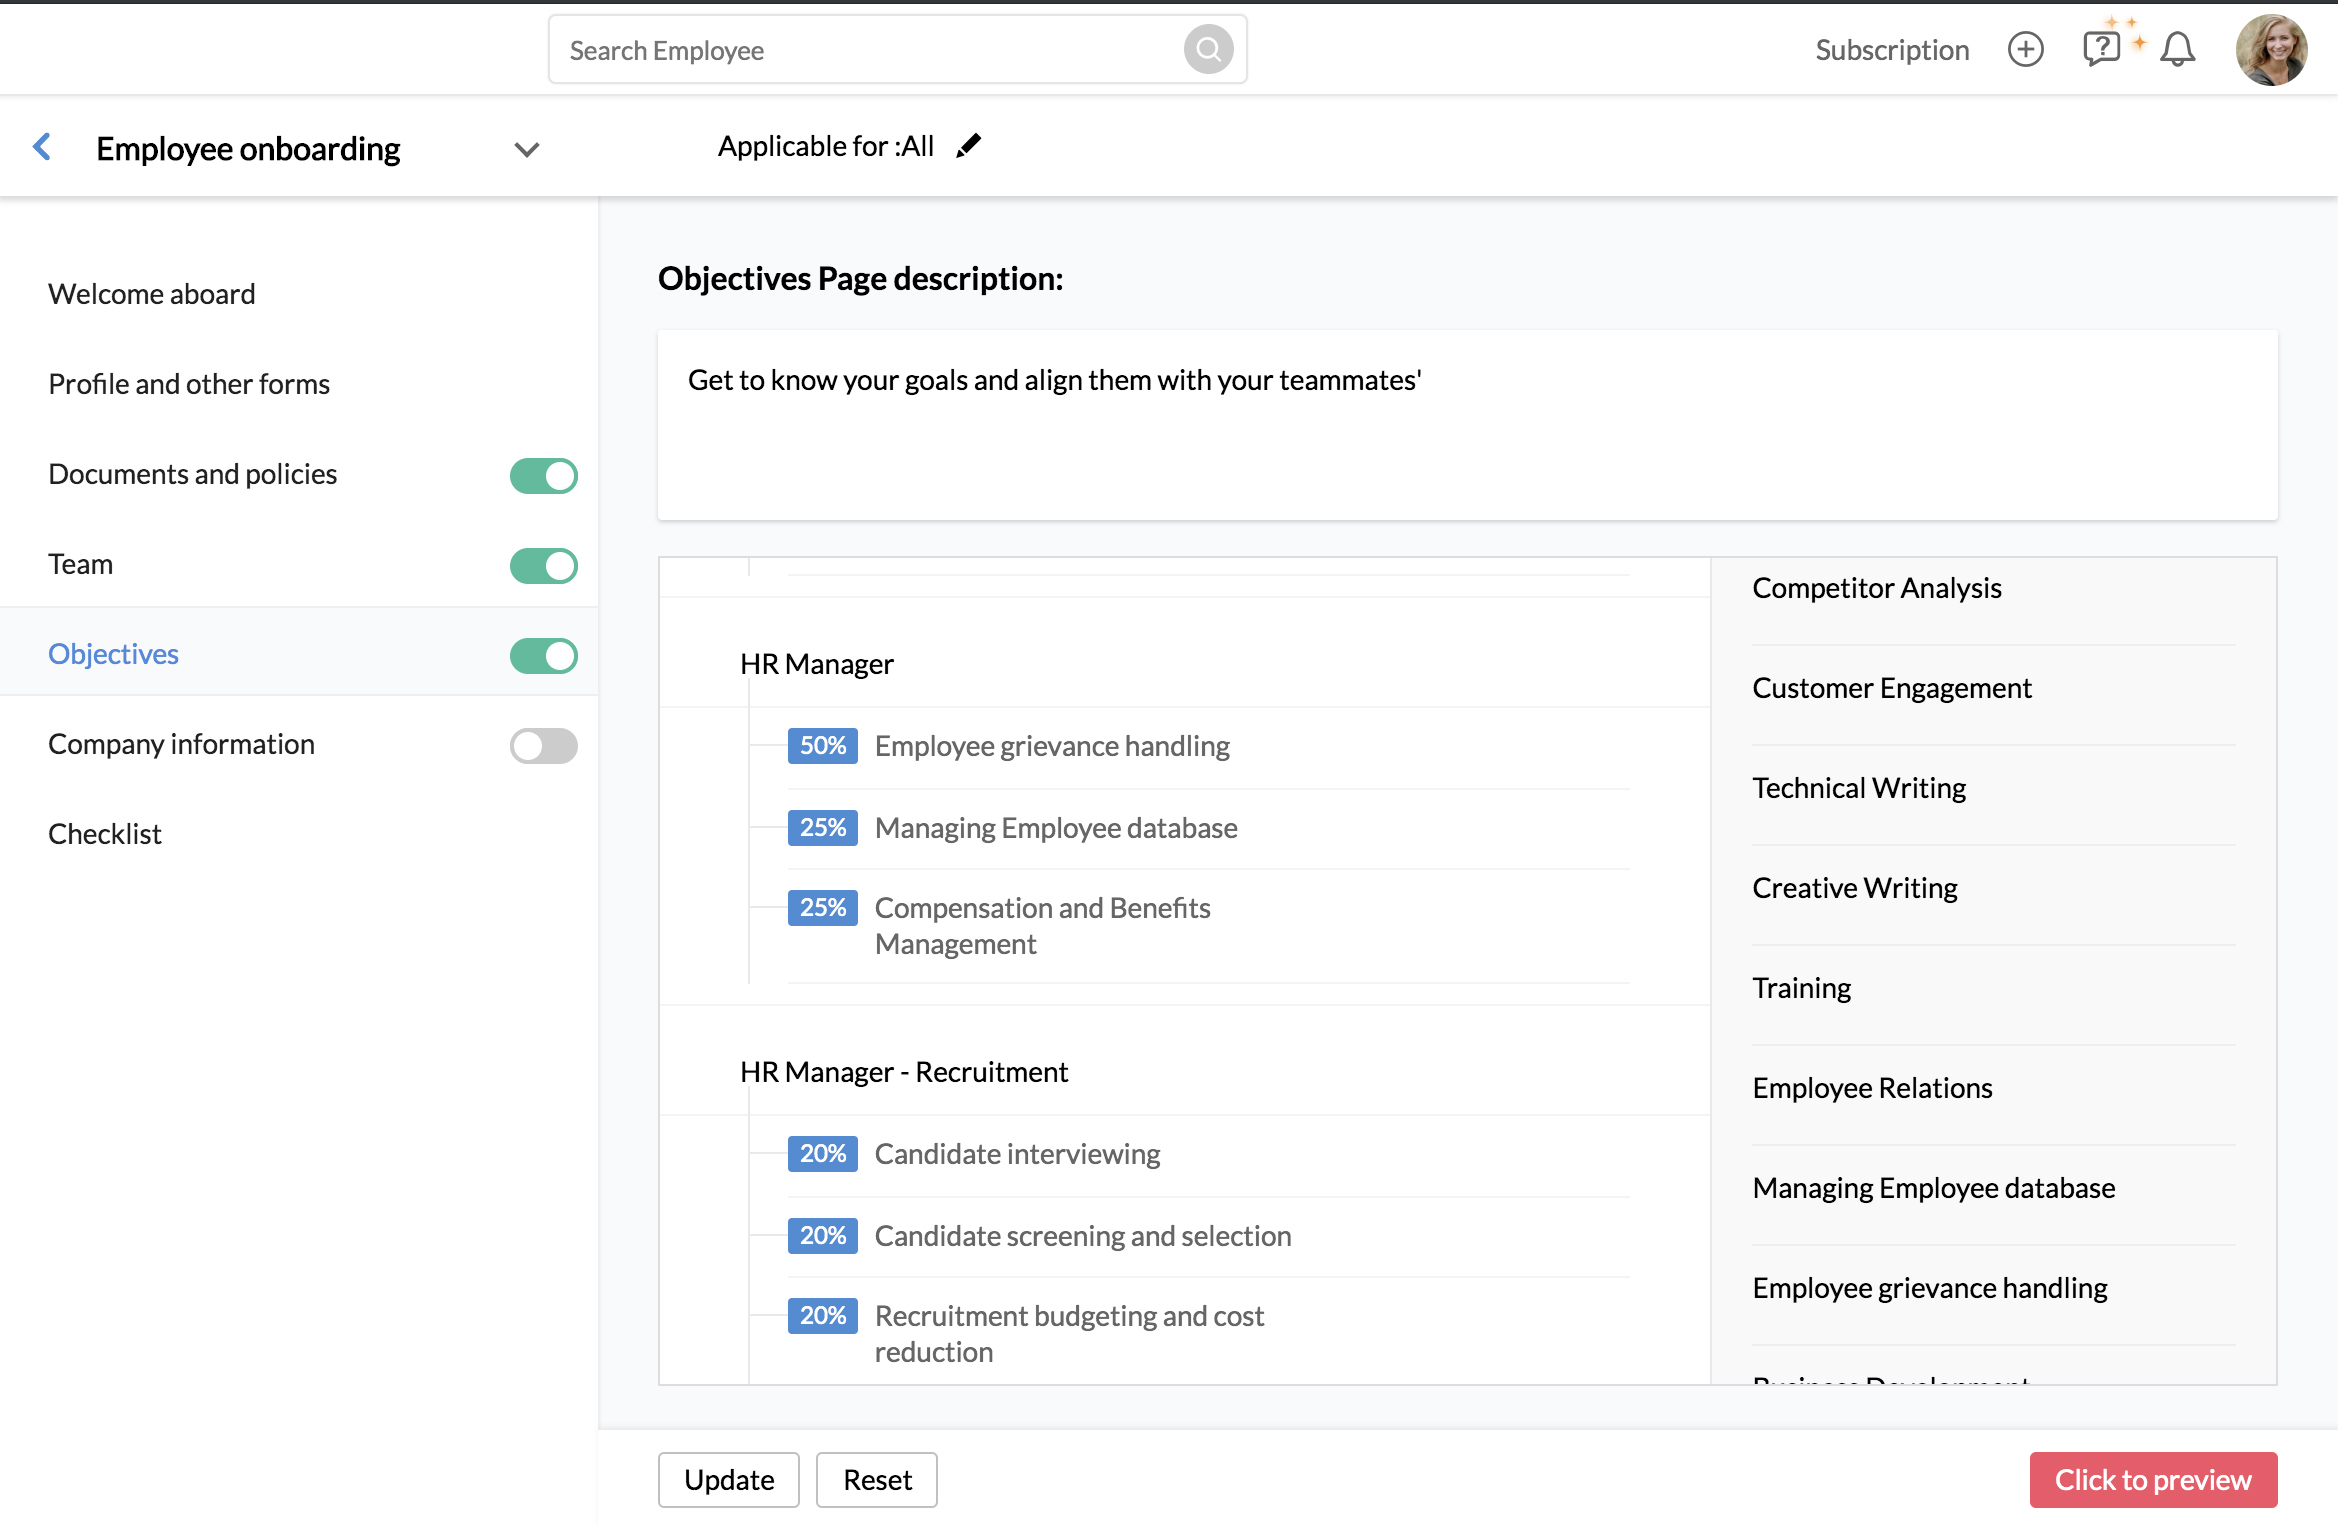Select the HR Manager group header

(x=816, y=664)
